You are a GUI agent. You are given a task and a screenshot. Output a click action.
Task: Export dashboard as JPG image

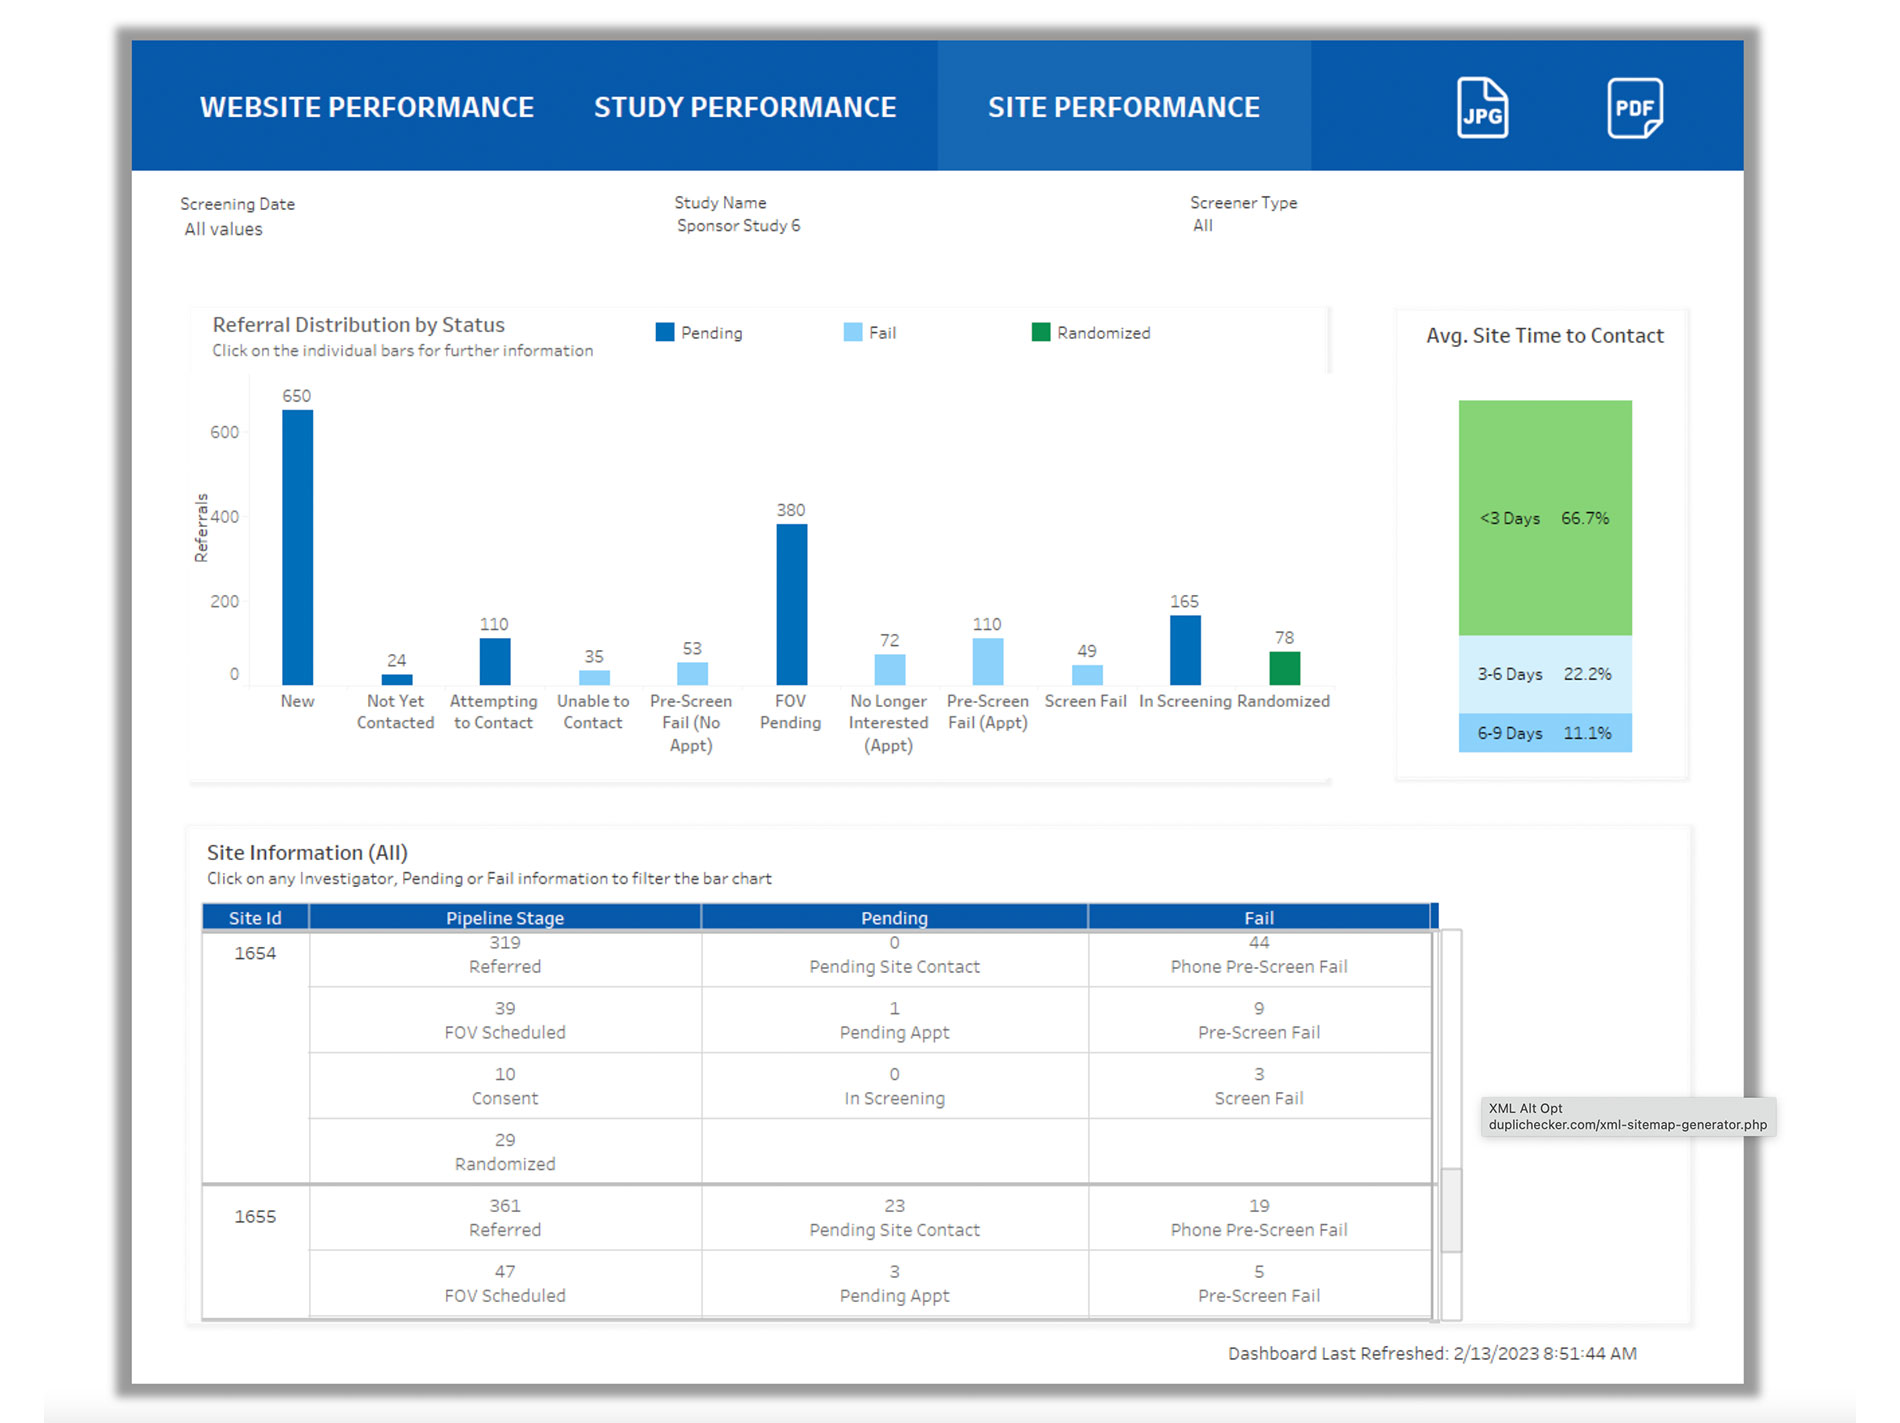tap(1481, 107)
